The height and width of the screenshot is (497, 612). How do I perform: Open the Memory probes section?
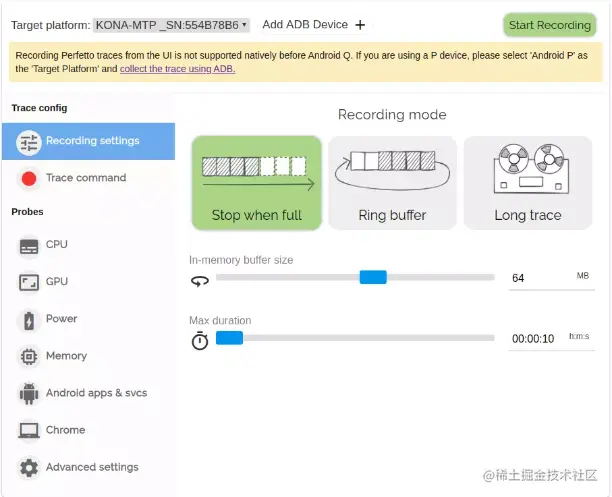89,356
